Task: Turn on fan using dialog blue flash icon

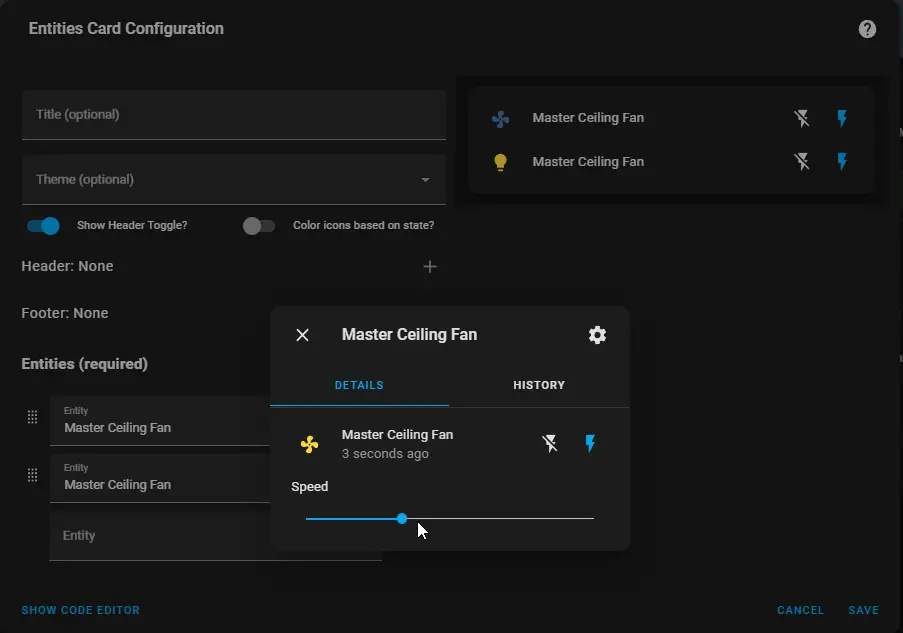Action: pyautogui.click(x=590, y=443)
